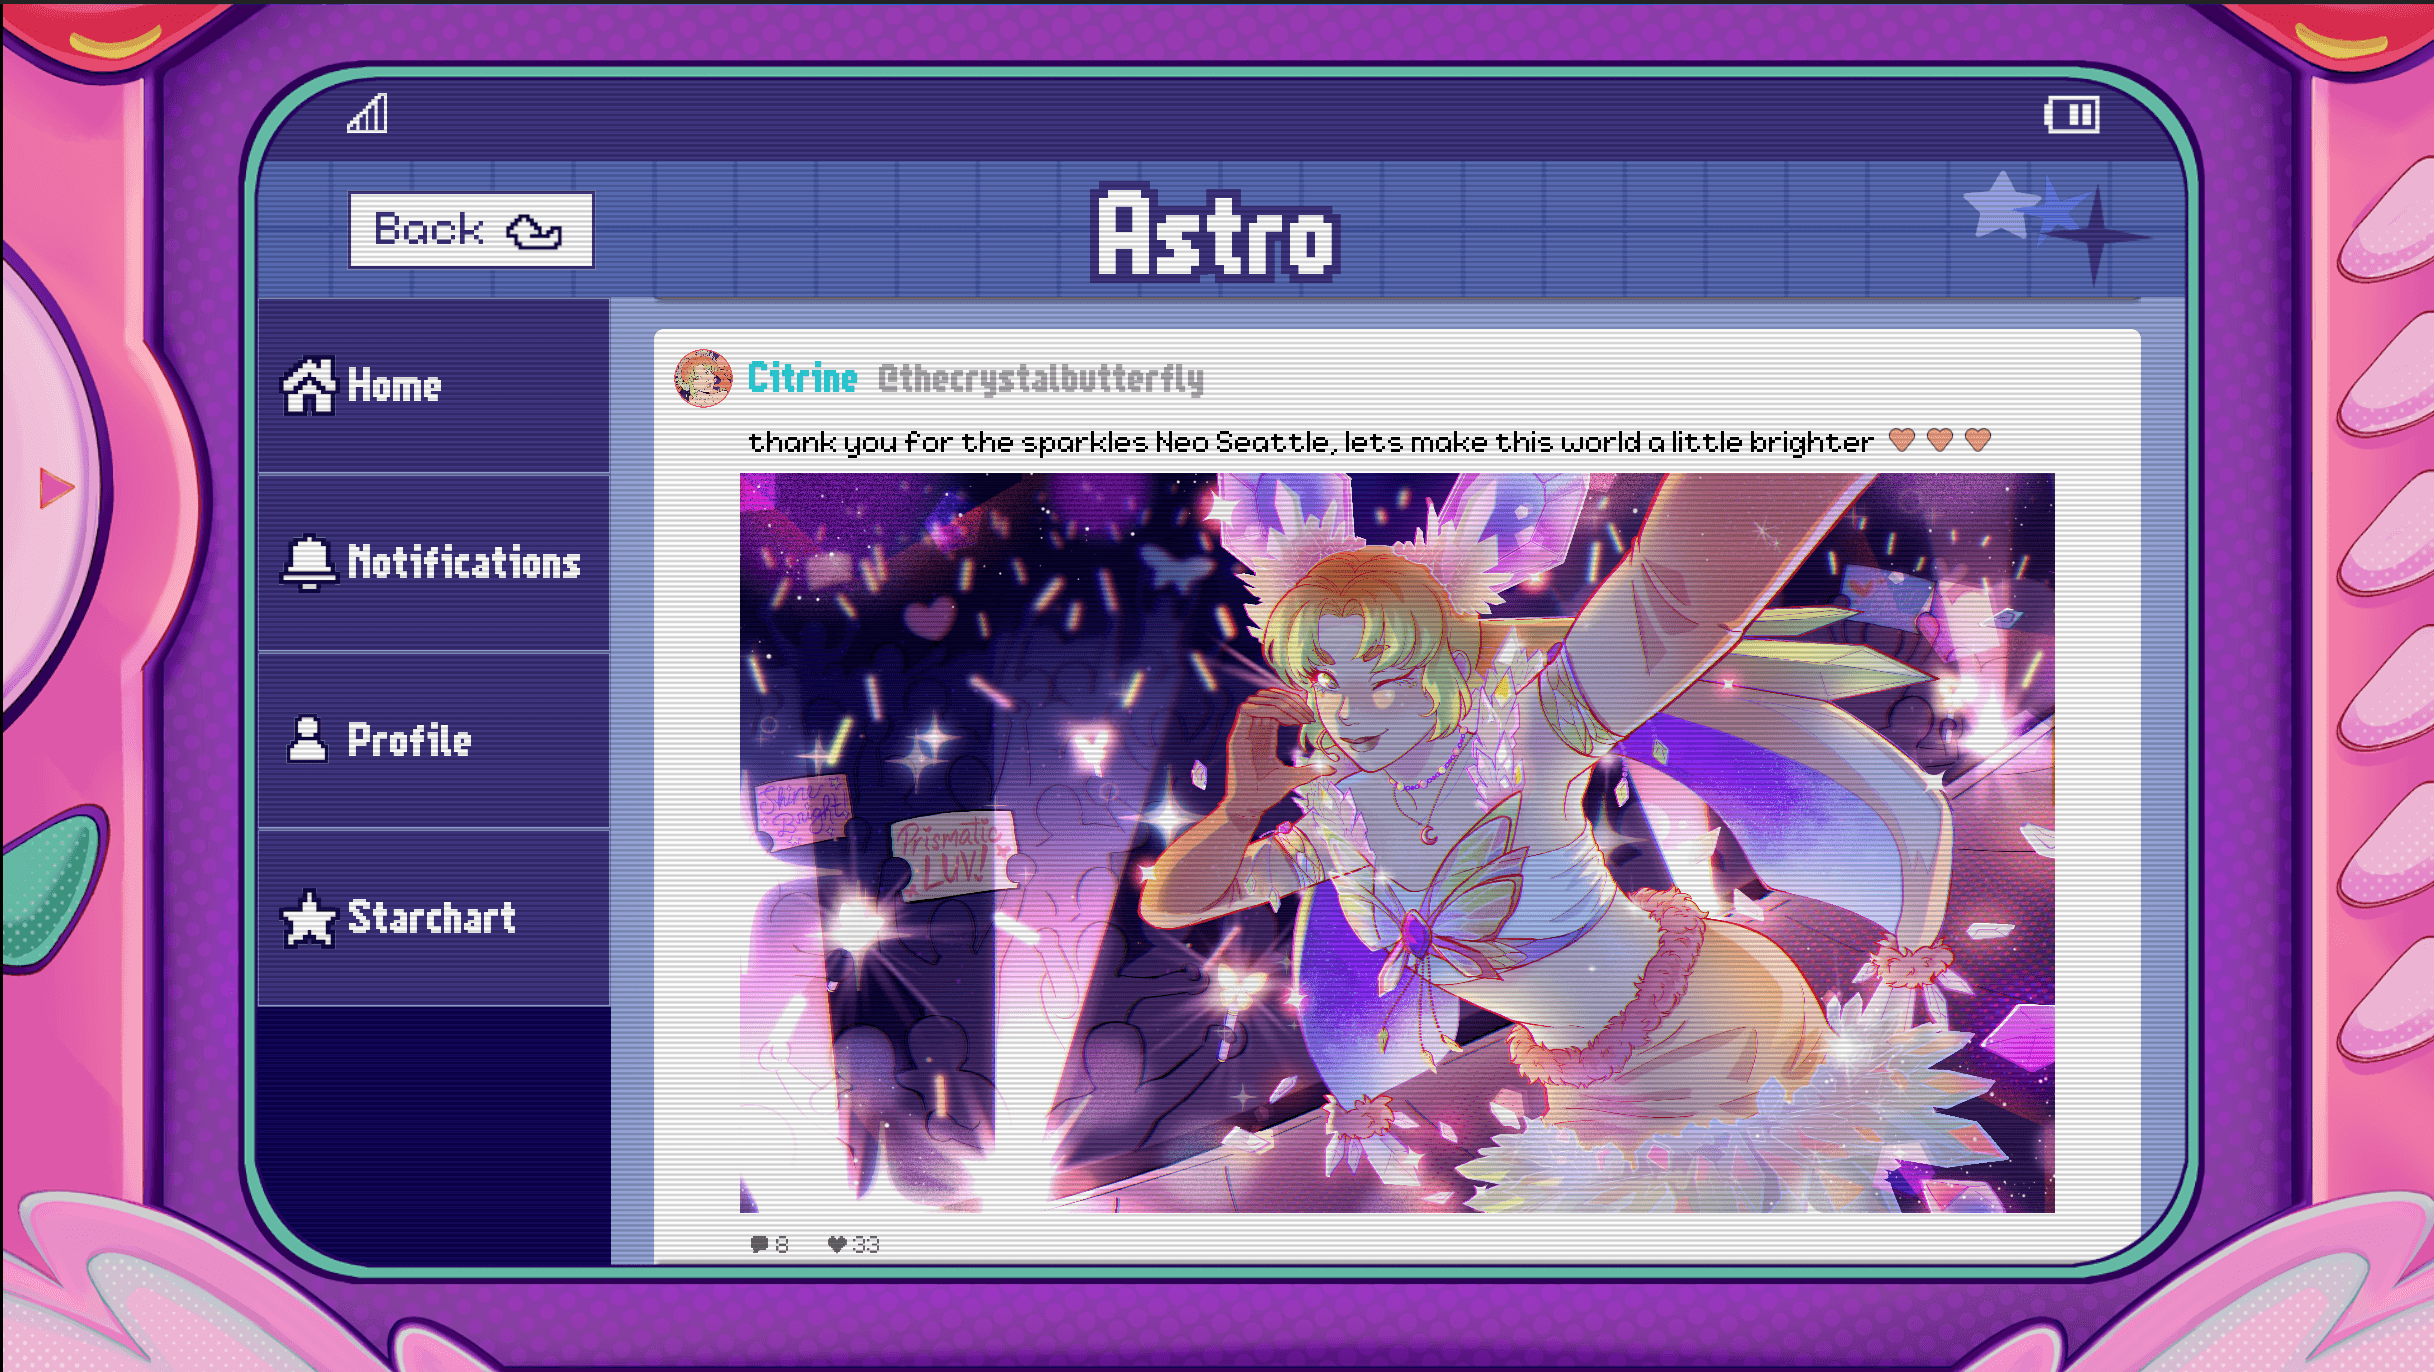Click Citrine's profile avatar
2434x1372 pixels.
(x=703, y=378)
